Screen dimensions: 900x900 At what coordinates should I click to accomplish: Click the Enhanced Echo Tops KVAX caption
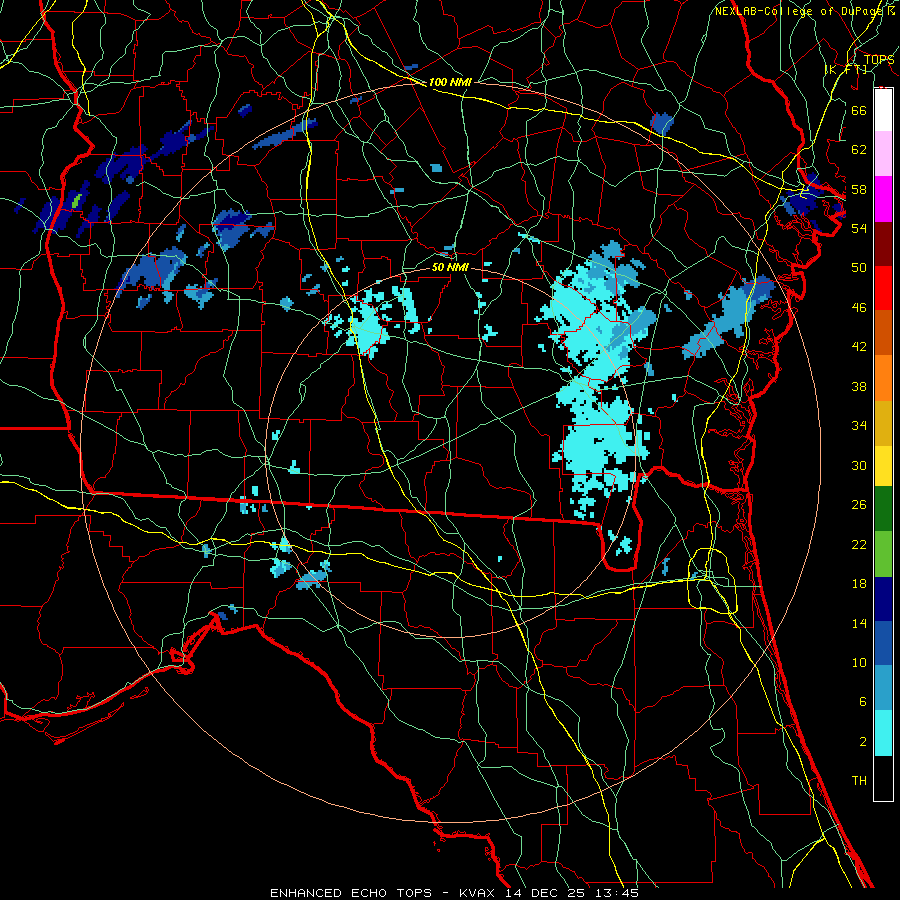coord(454,893)
